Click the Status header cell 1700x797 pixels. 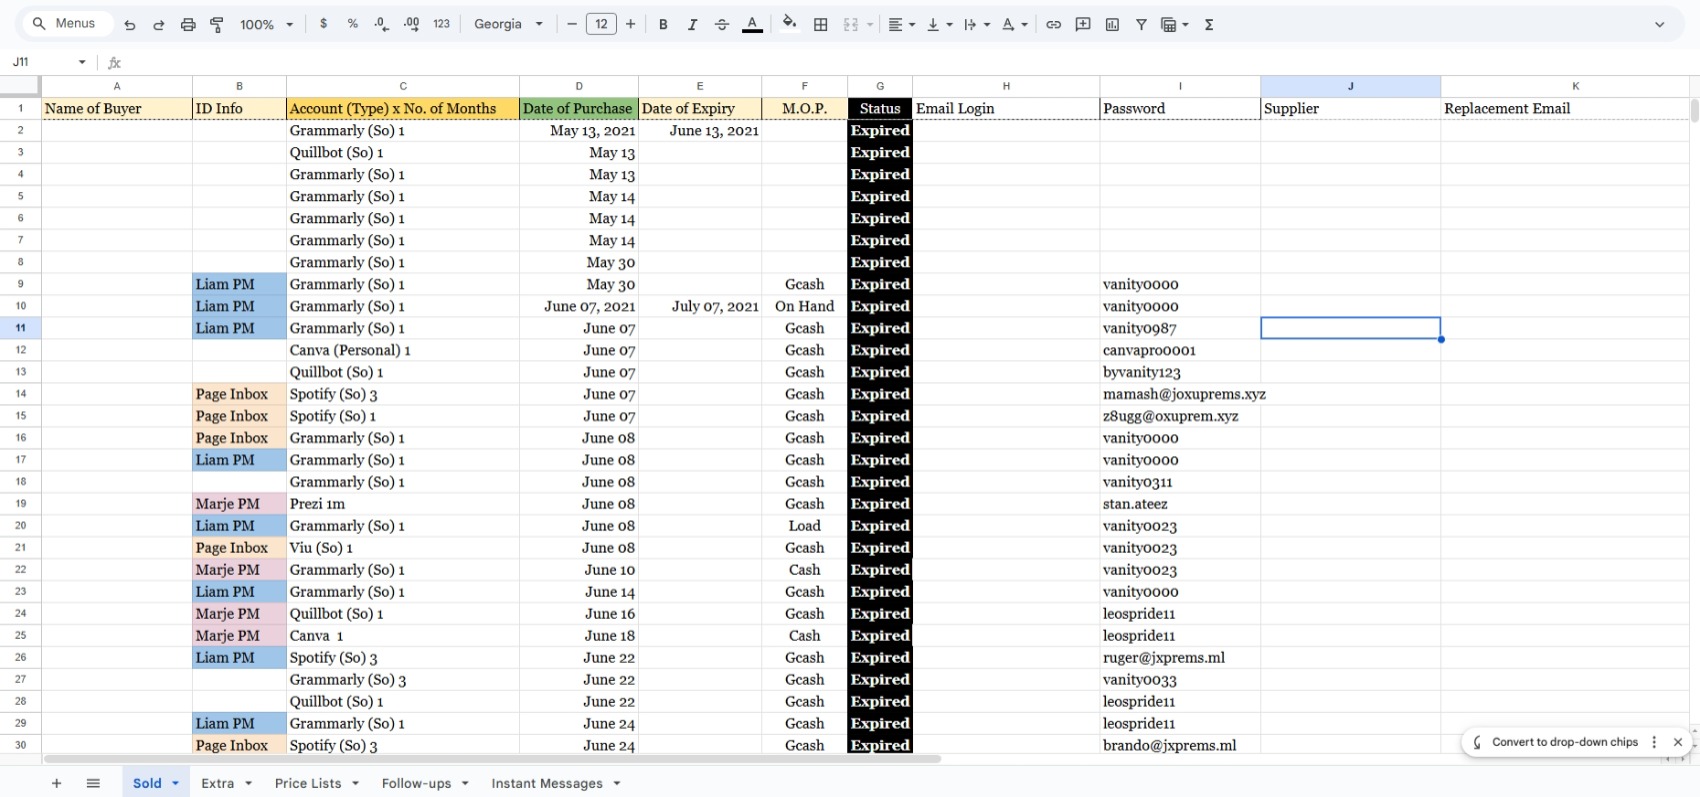point(880,108)
